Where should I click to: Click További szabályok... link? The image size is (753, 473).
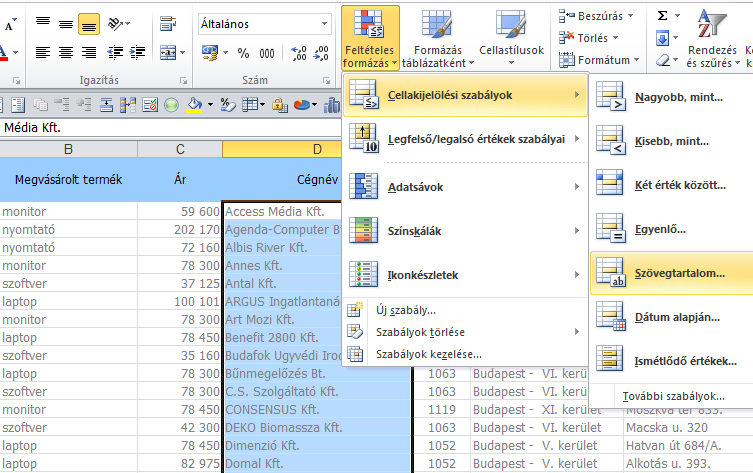pos(673,397)
